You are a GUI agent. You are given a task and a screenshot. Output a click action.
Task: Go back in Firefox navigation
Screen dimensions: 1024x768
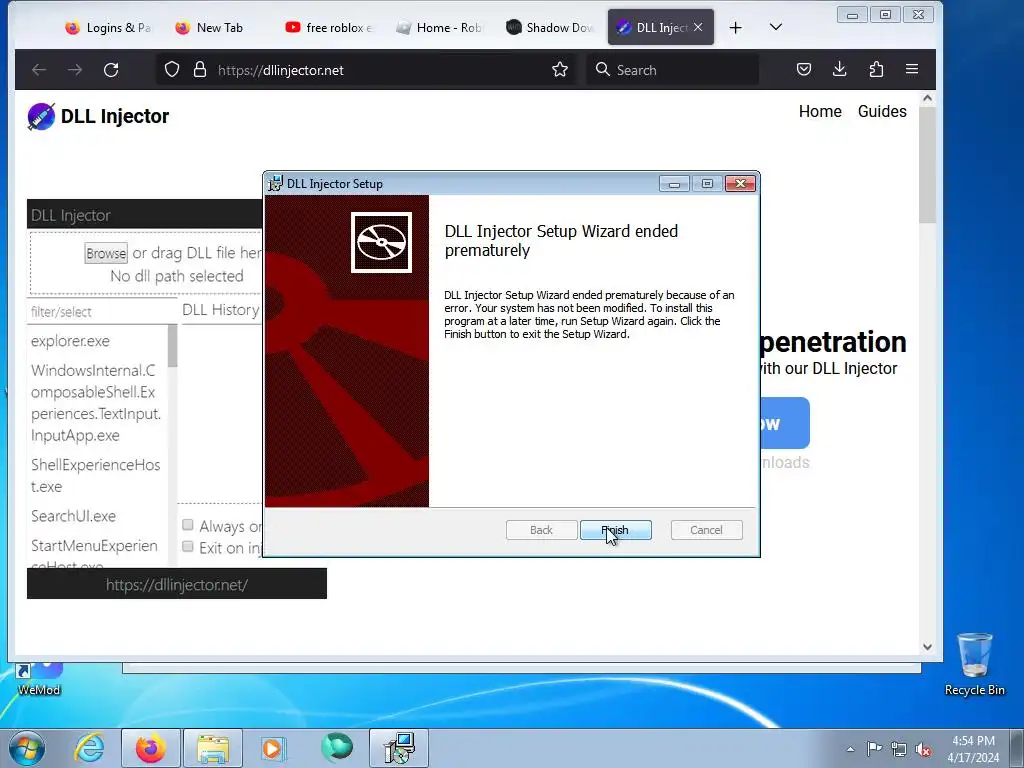pyautogui.click(x=39, y=70)
